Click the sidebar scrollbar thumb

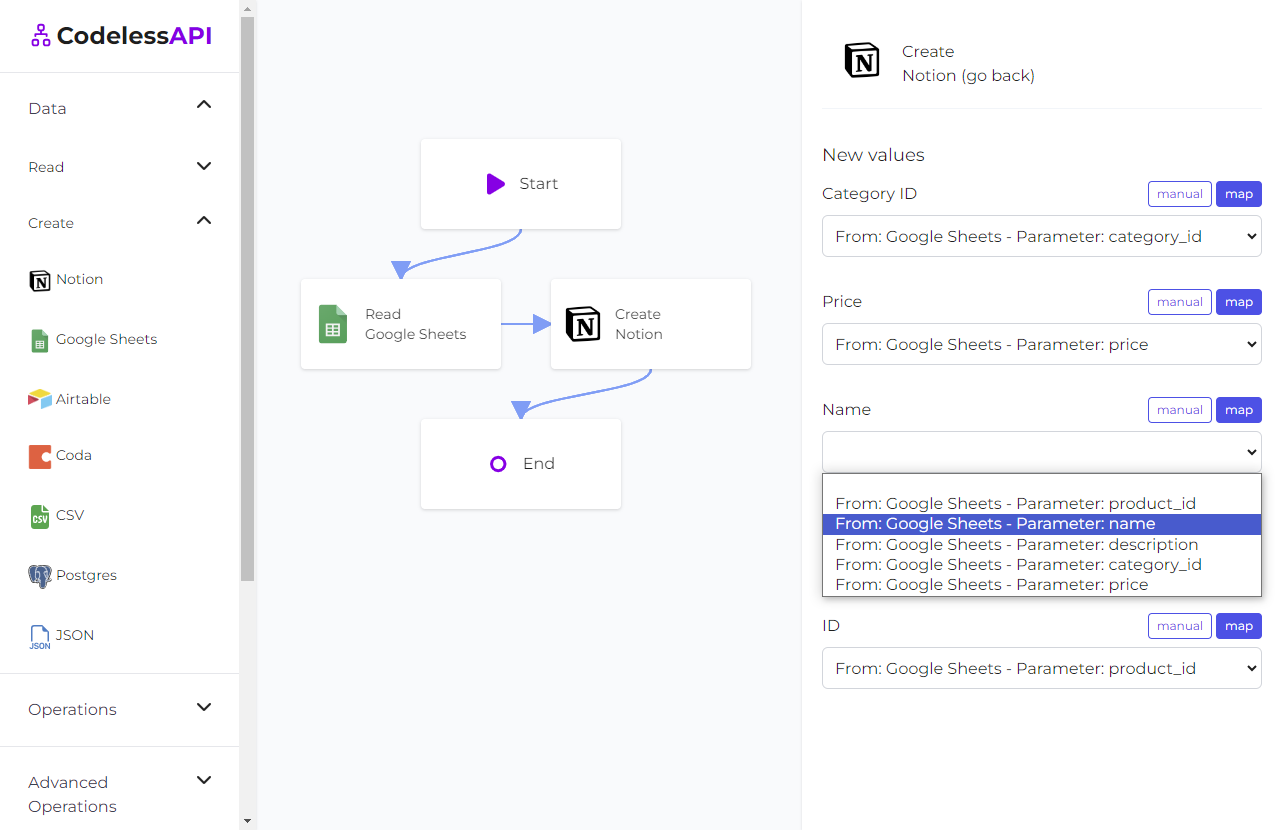click(x=248, y=298)
